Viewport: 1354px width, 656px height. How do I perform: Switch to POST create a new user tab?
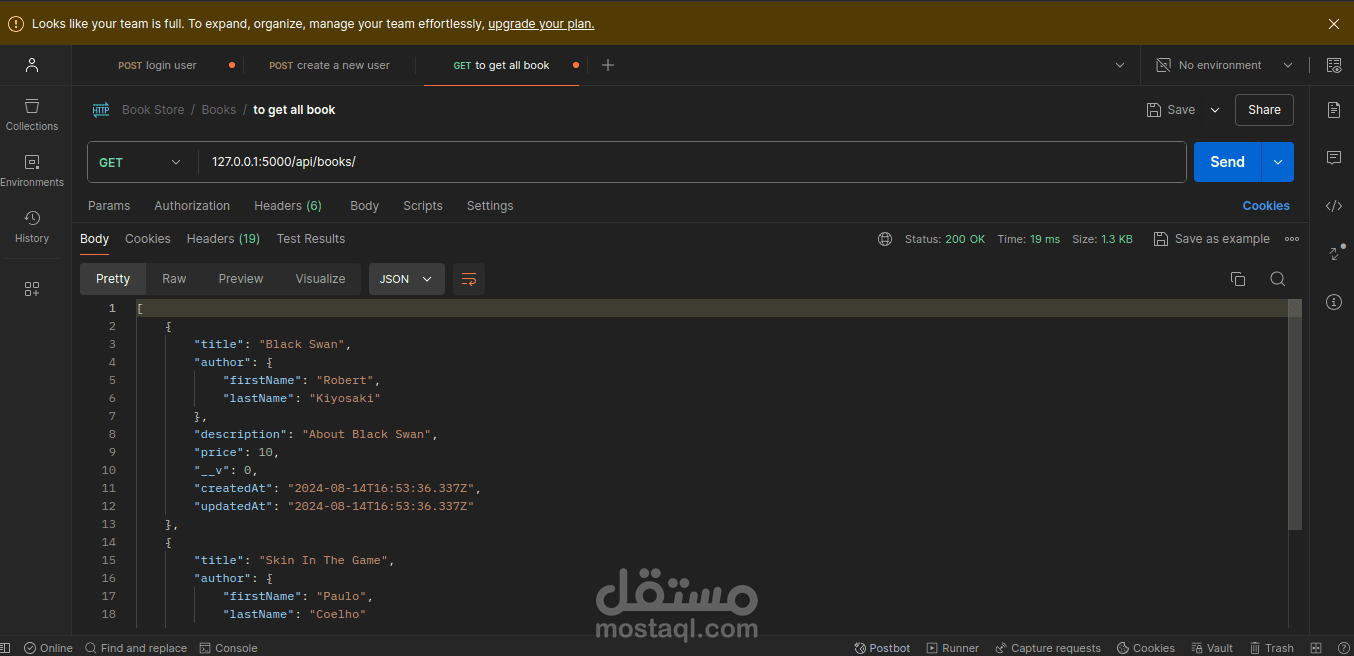coord(330,65)
